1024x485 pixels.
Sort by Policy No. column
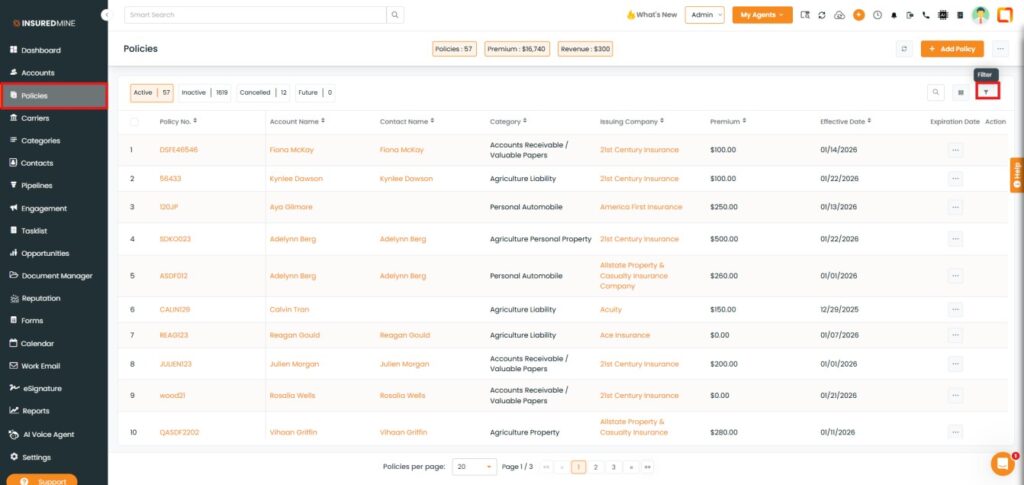[195, 122]
